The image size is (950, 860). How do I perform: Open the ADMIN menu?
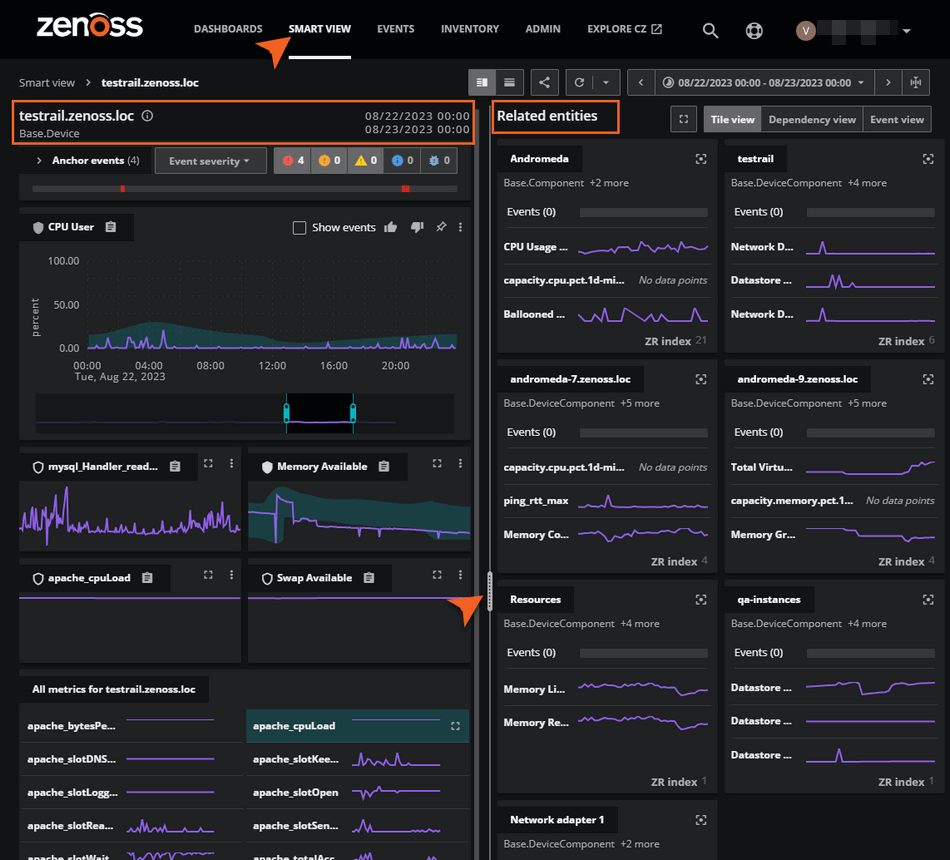(543, 29)
